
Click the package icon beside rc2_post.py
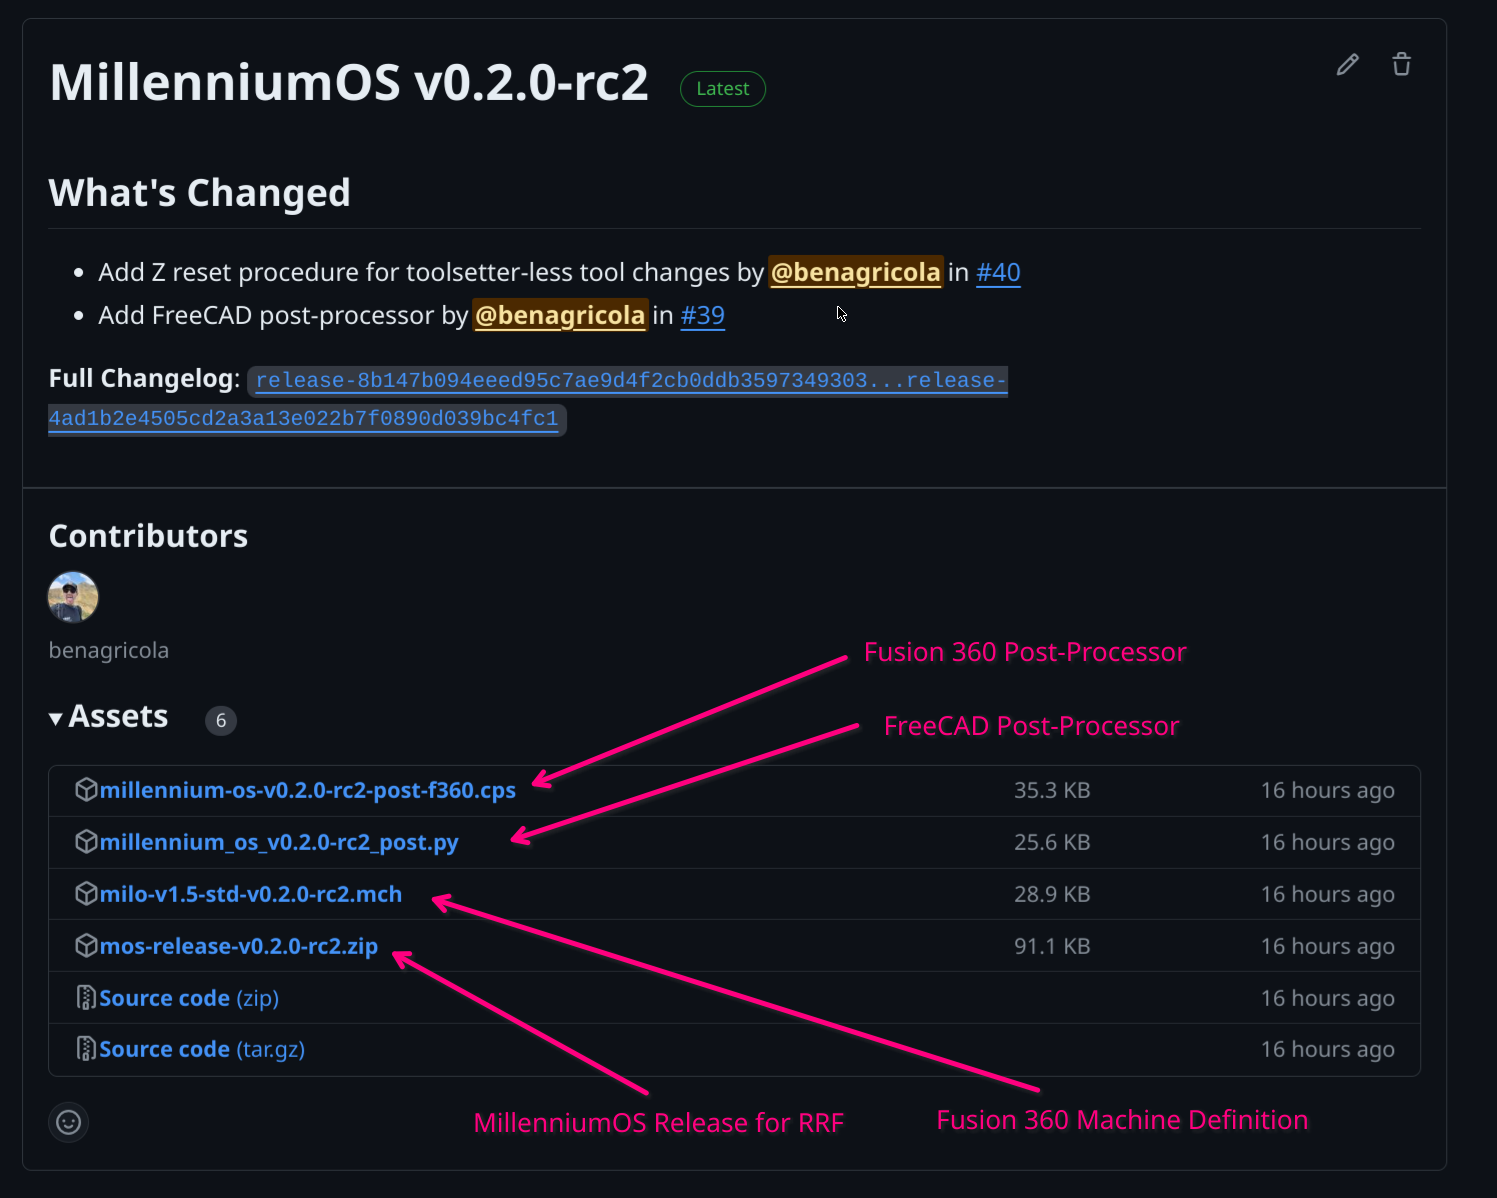pyautogui.click(x=86, y=842)
